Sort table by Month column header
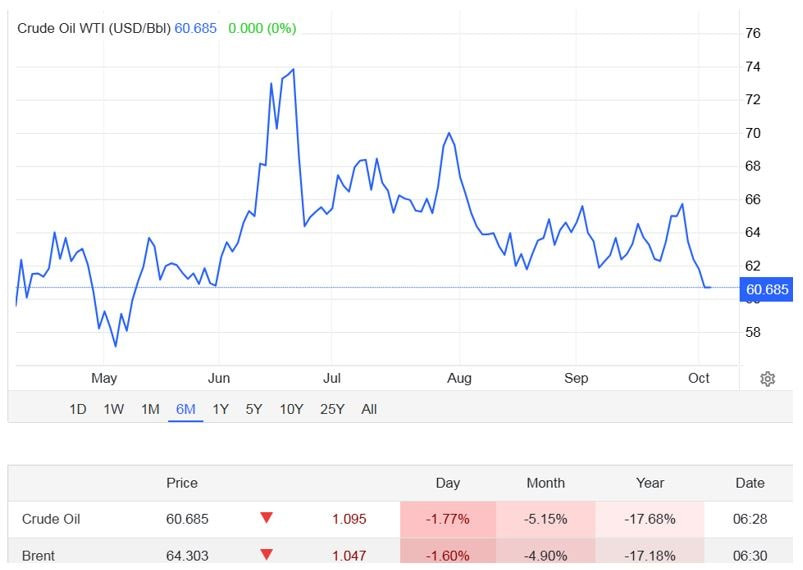This screenshot has height=570, width=803. click(545, 483)
